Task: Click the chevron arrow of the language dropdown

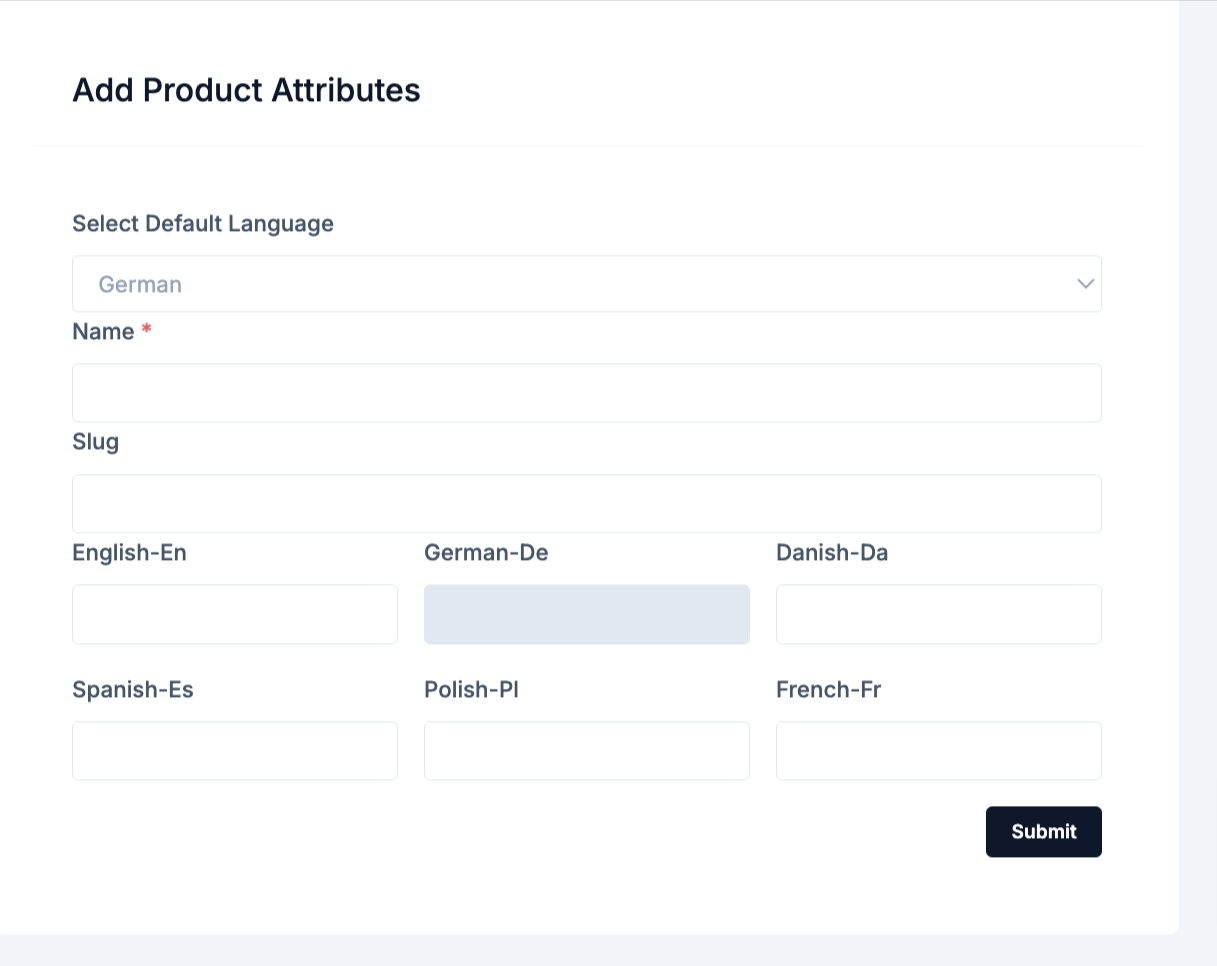Action: (1085, 284)
